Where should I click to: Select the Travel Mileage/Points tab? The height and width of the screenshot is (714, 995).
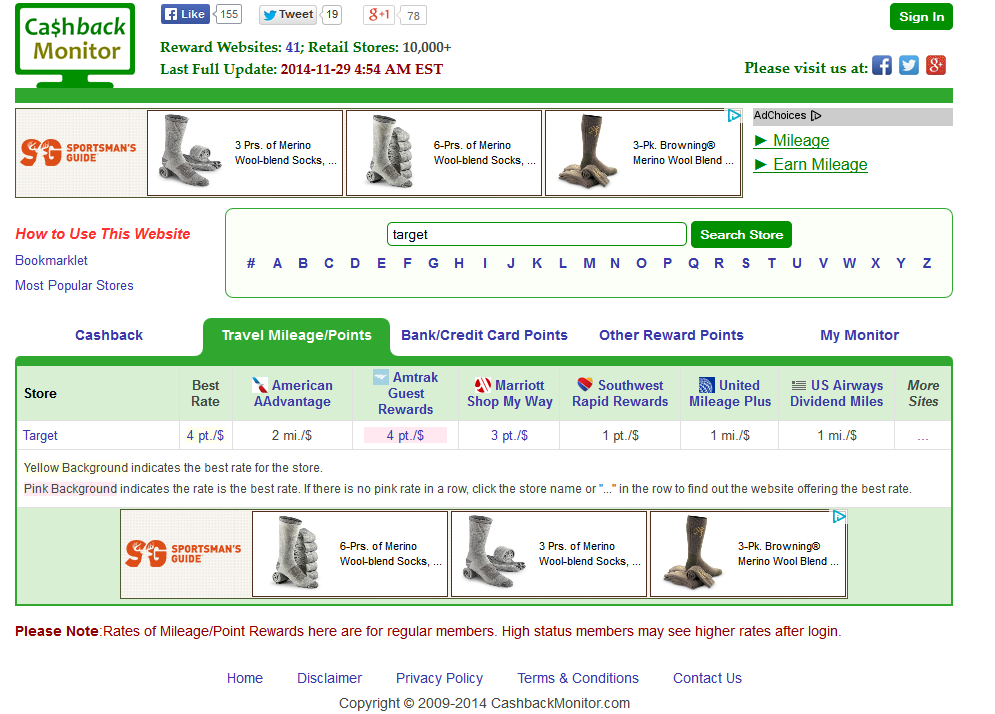[296, 336]
